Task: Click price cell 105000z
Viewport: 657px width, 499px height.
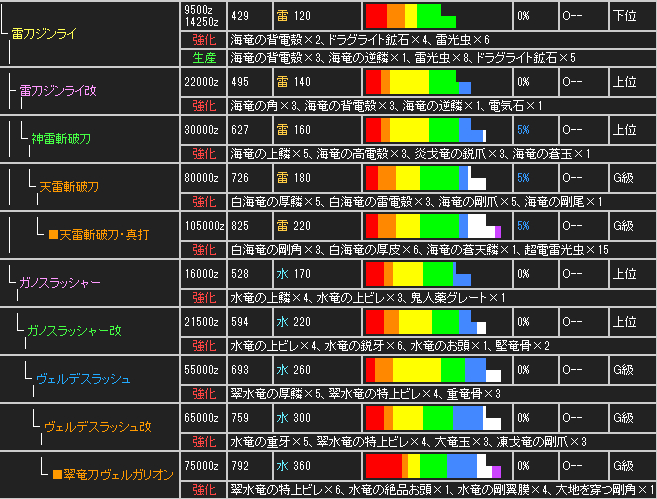Action: 204,226
